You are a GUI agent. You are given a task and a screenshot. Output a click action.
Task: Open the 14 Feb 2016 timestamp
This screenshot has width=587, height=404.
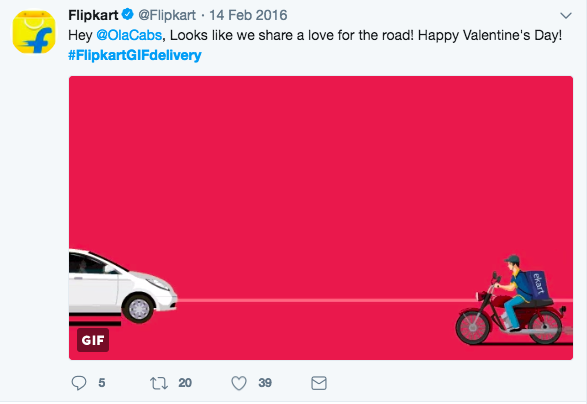(248, 15)
